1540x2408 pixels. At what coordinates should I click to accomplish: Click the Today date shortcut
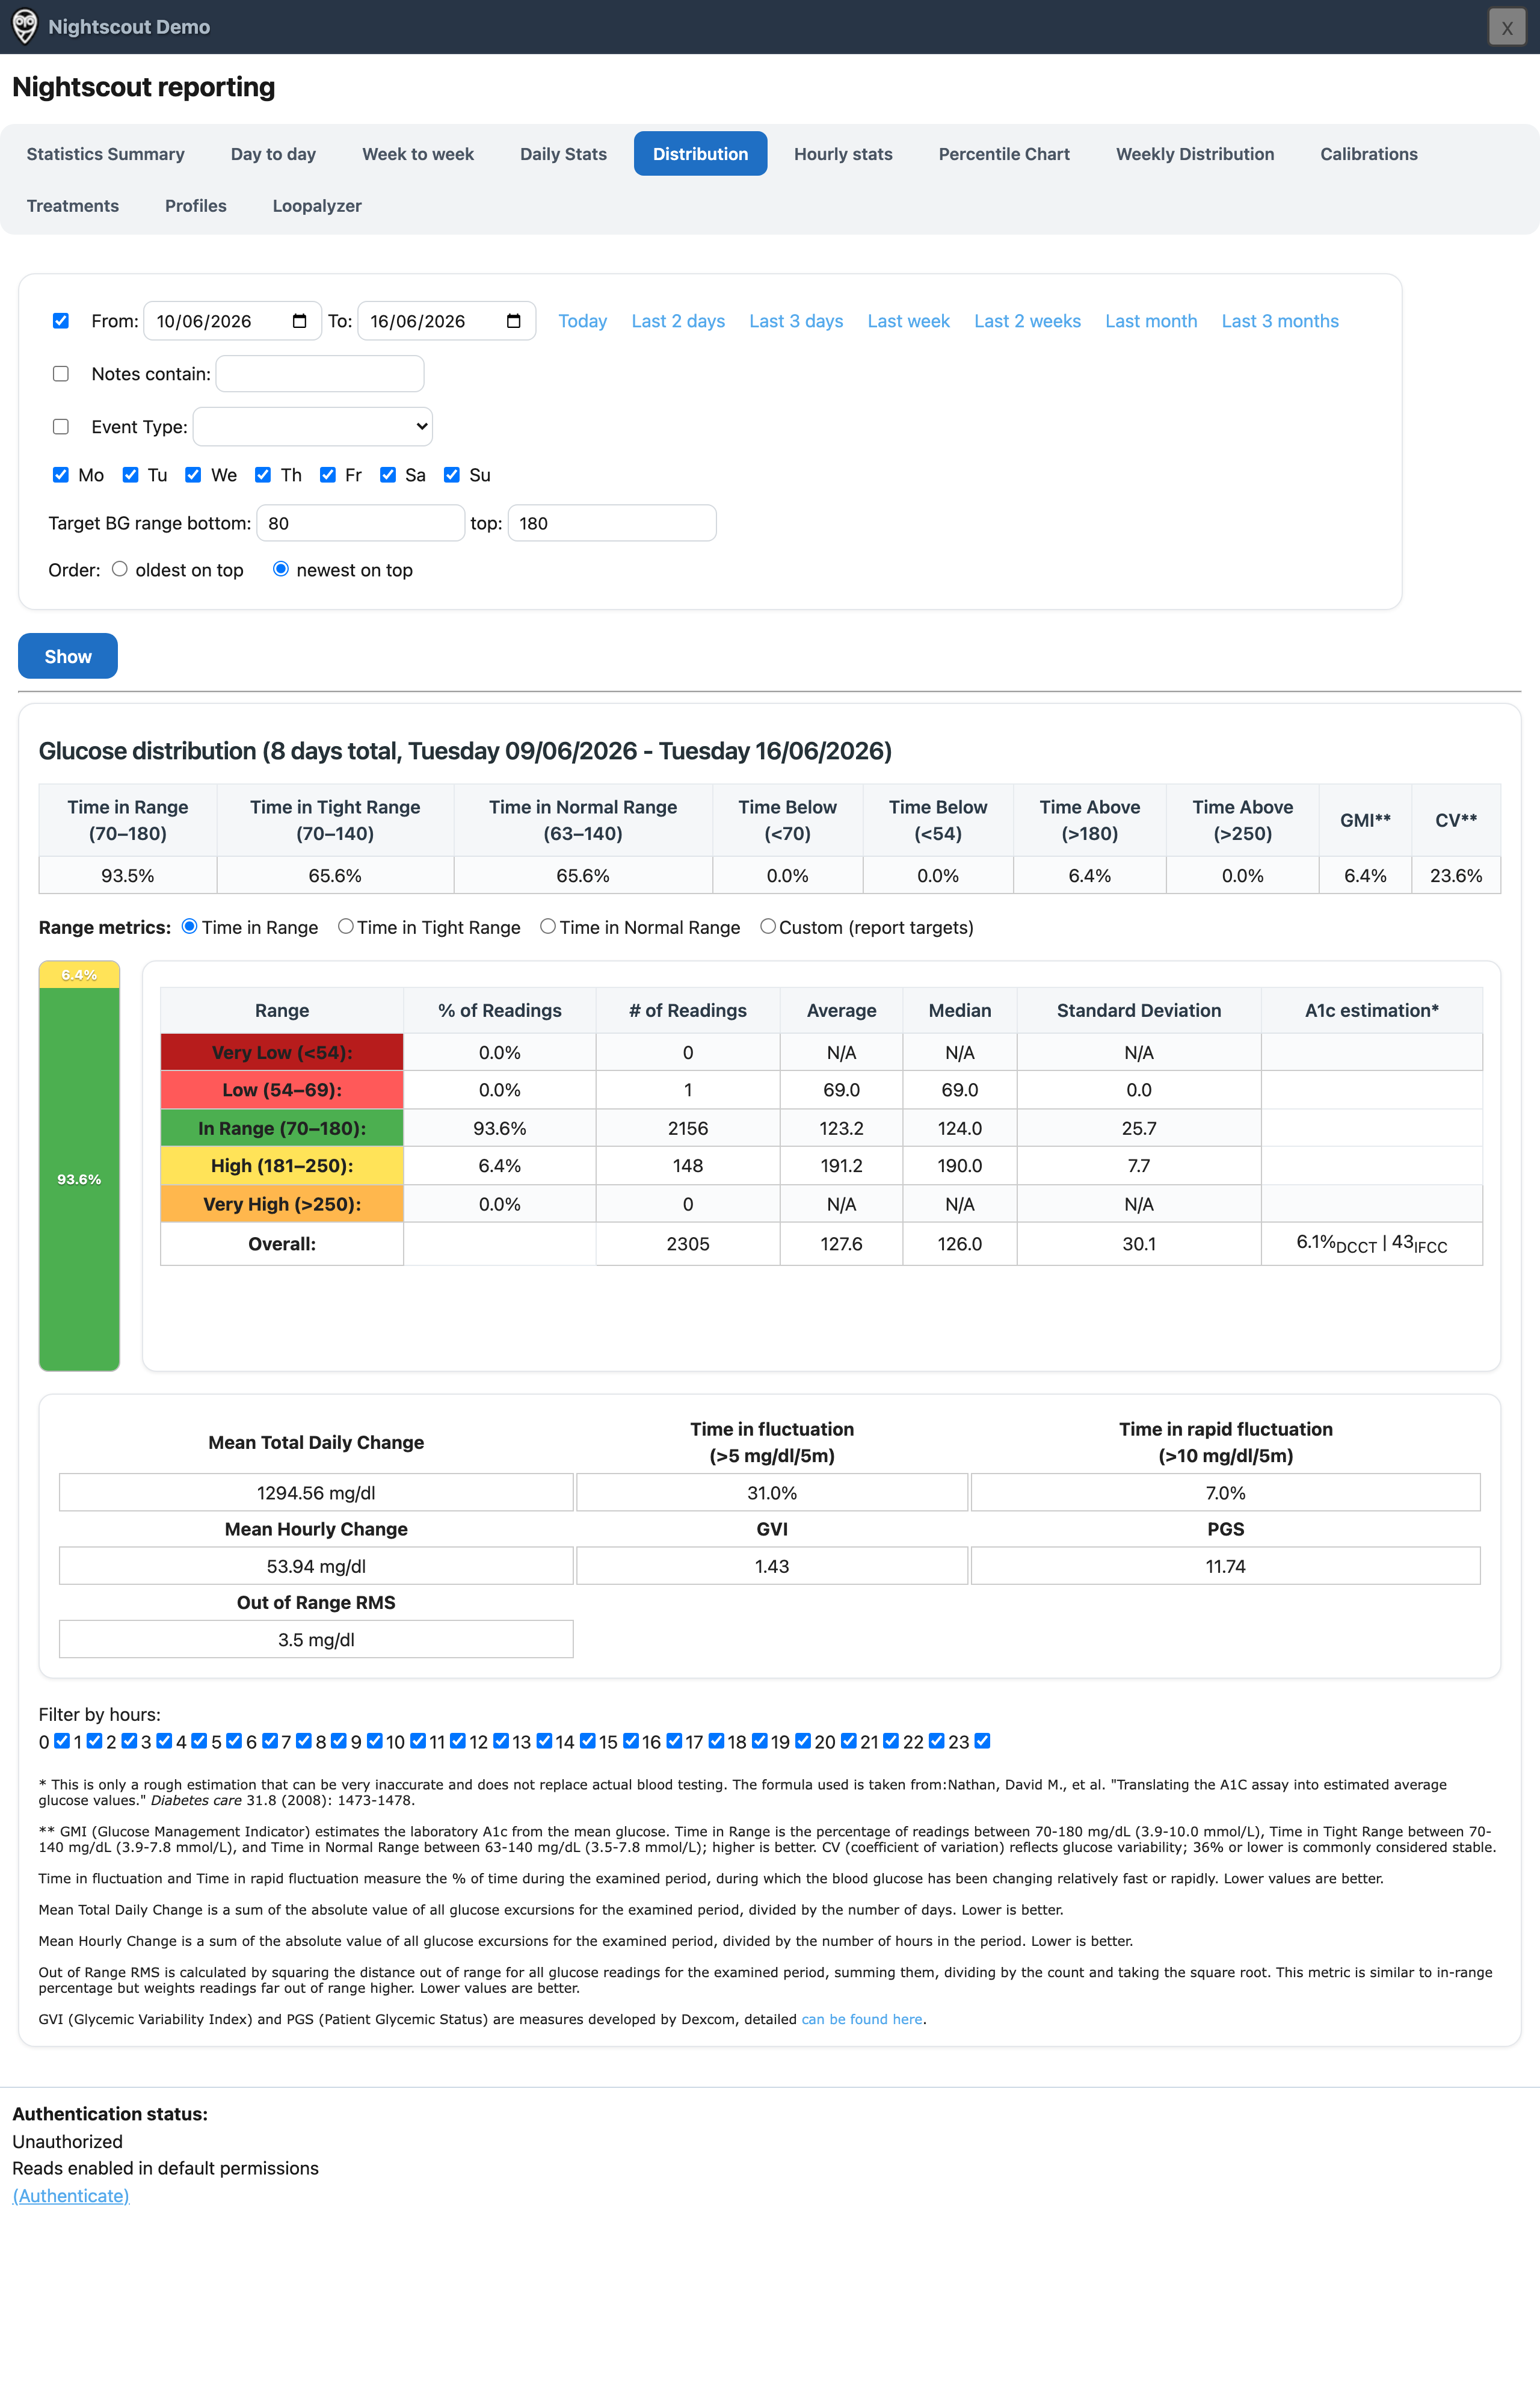click(x=583, y=321)
